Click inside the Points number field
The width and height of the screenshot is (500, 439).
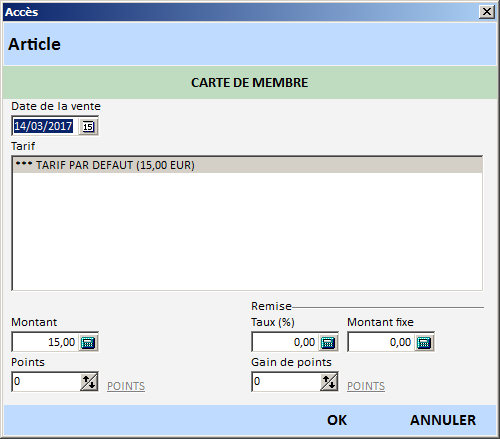click(x=46, y=382)
